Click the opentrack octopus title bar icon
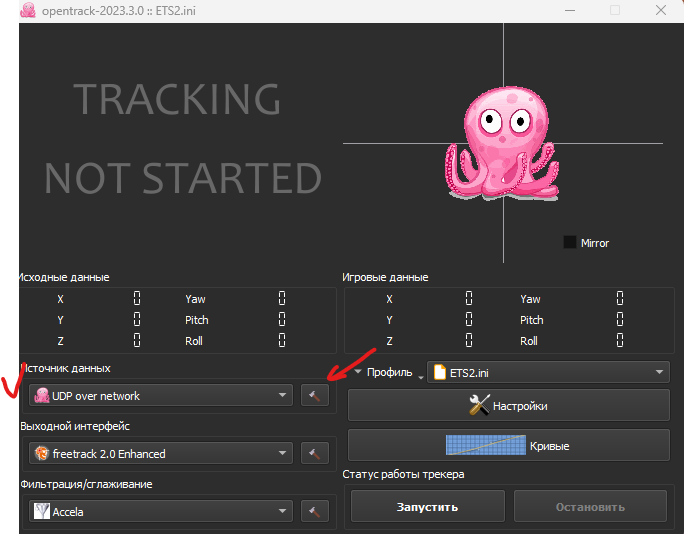The width and height of the screenshot is (684, 534). 28,10
